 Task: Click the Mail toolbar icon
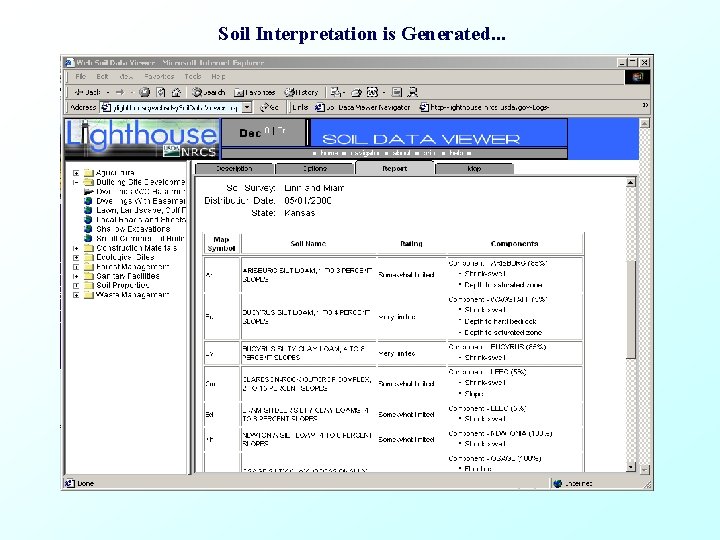[336, 92]
